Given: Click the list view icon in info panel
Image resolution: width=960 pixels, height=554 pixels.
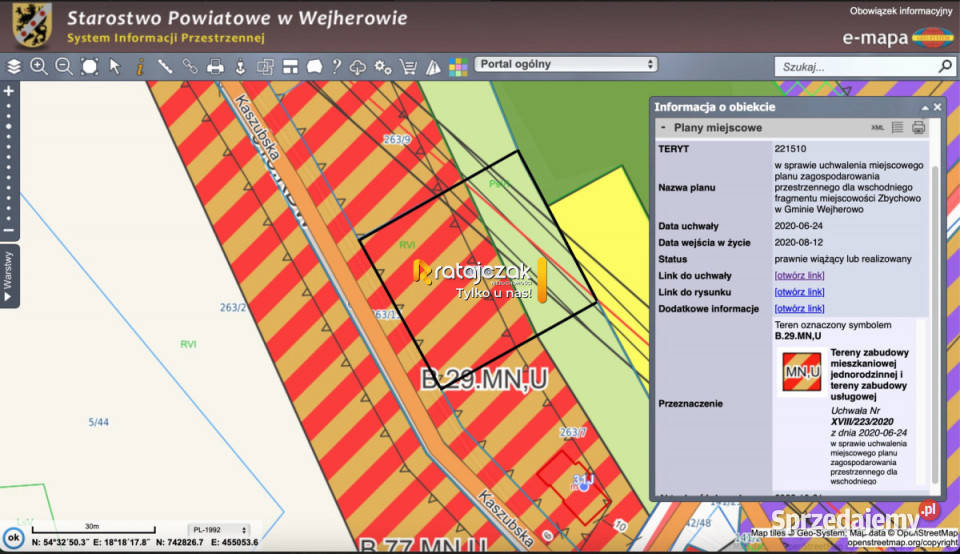Looking at the screenshot, I should pyautogui.click(x=898, y=127).
